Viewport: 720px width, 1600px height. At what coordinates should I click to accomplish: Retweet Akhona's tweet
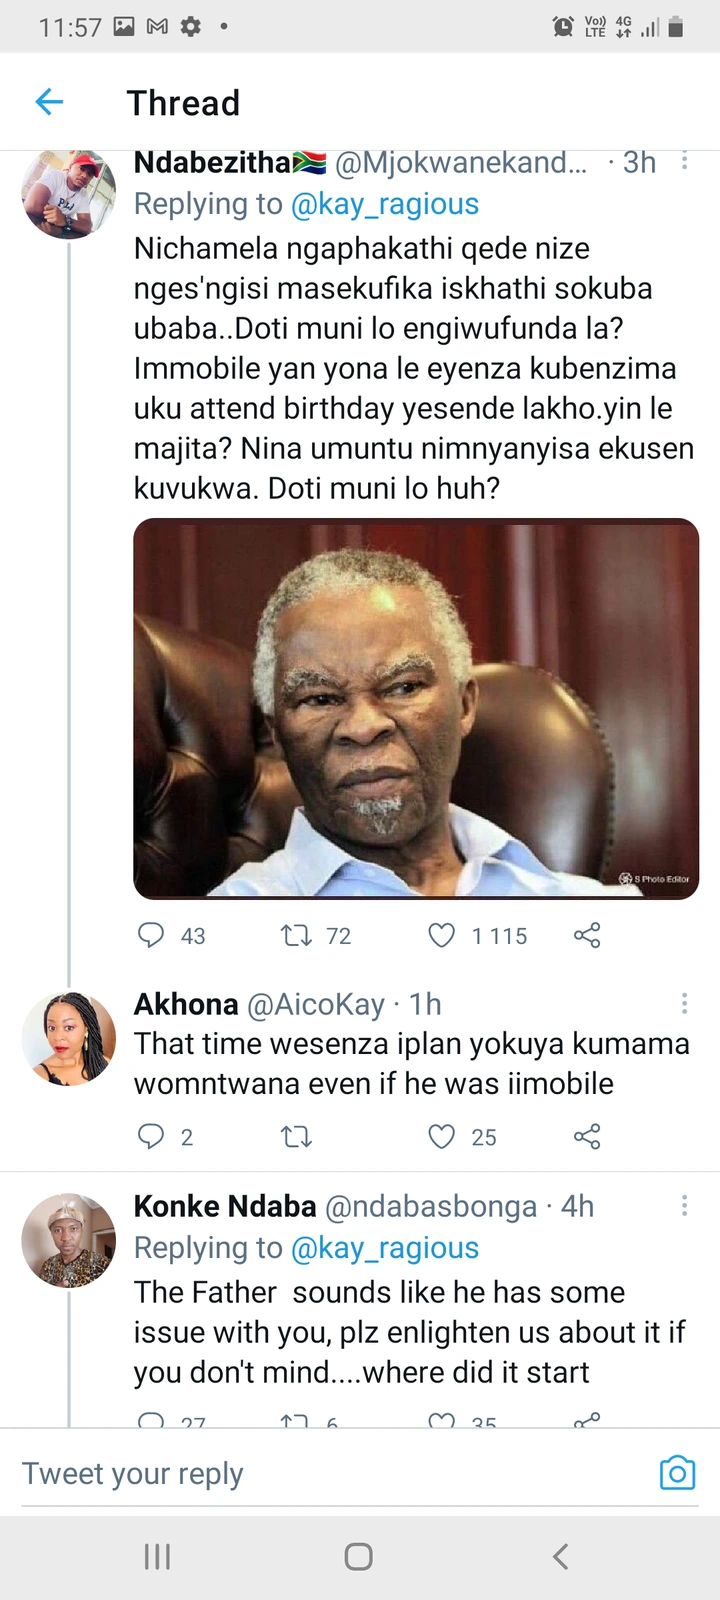pyautogui.click(x=295, y=1137)
